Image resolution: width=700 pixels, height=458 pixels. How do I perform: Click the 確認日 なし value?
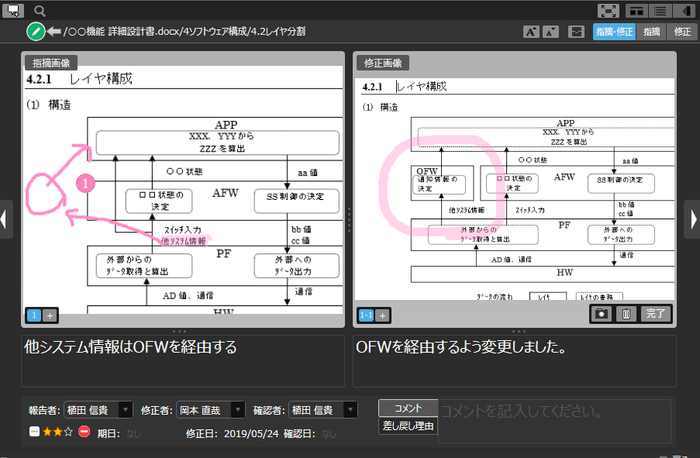pyautogui.click(x=329, y=433)
